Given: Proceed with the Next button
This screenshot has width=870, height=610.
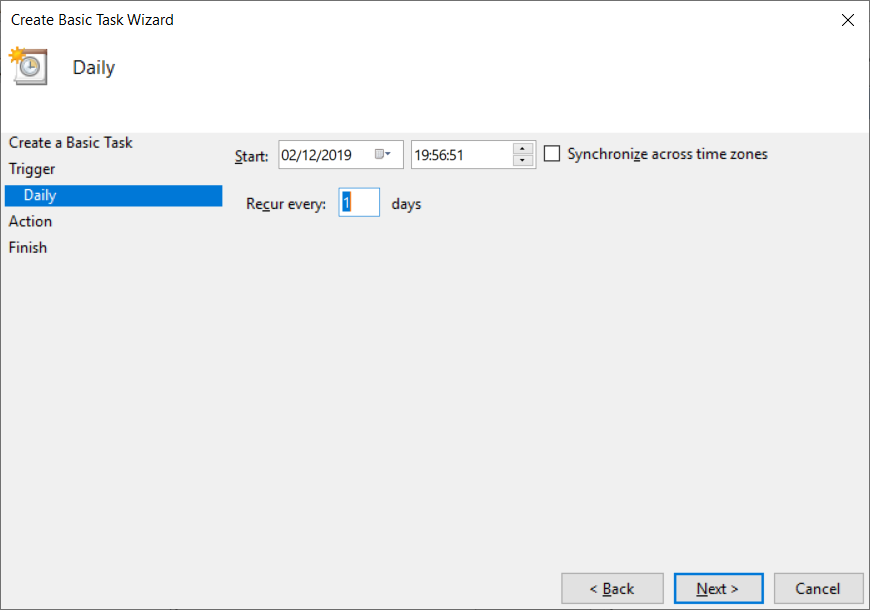Looking at the screenshot, I should (x=719, y=588).
